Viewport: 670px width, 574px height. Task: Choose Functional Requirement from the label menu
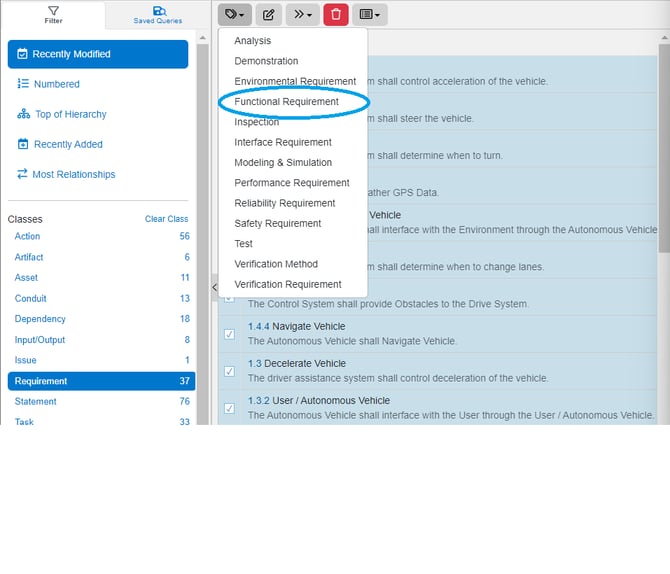286,102
